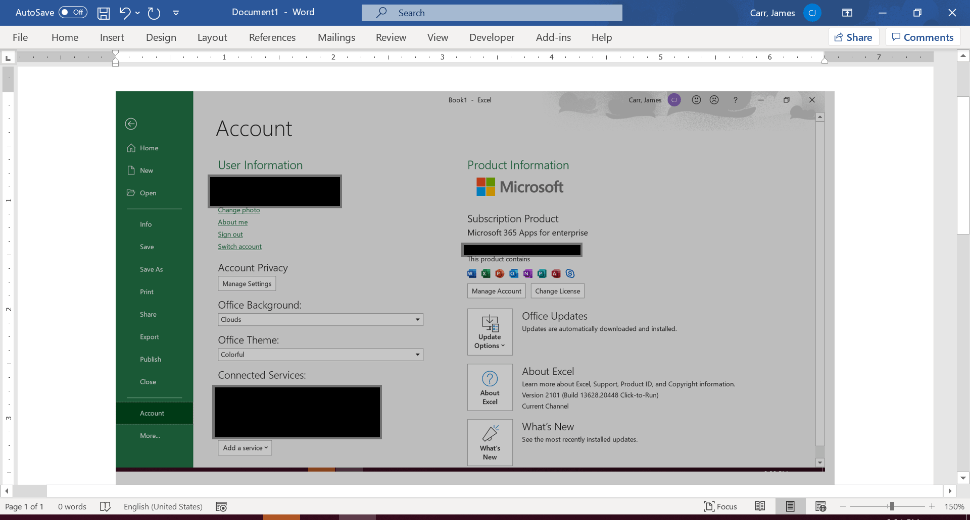Select the Developer tab
The image size is (970, 520).
tap(492, 37)
